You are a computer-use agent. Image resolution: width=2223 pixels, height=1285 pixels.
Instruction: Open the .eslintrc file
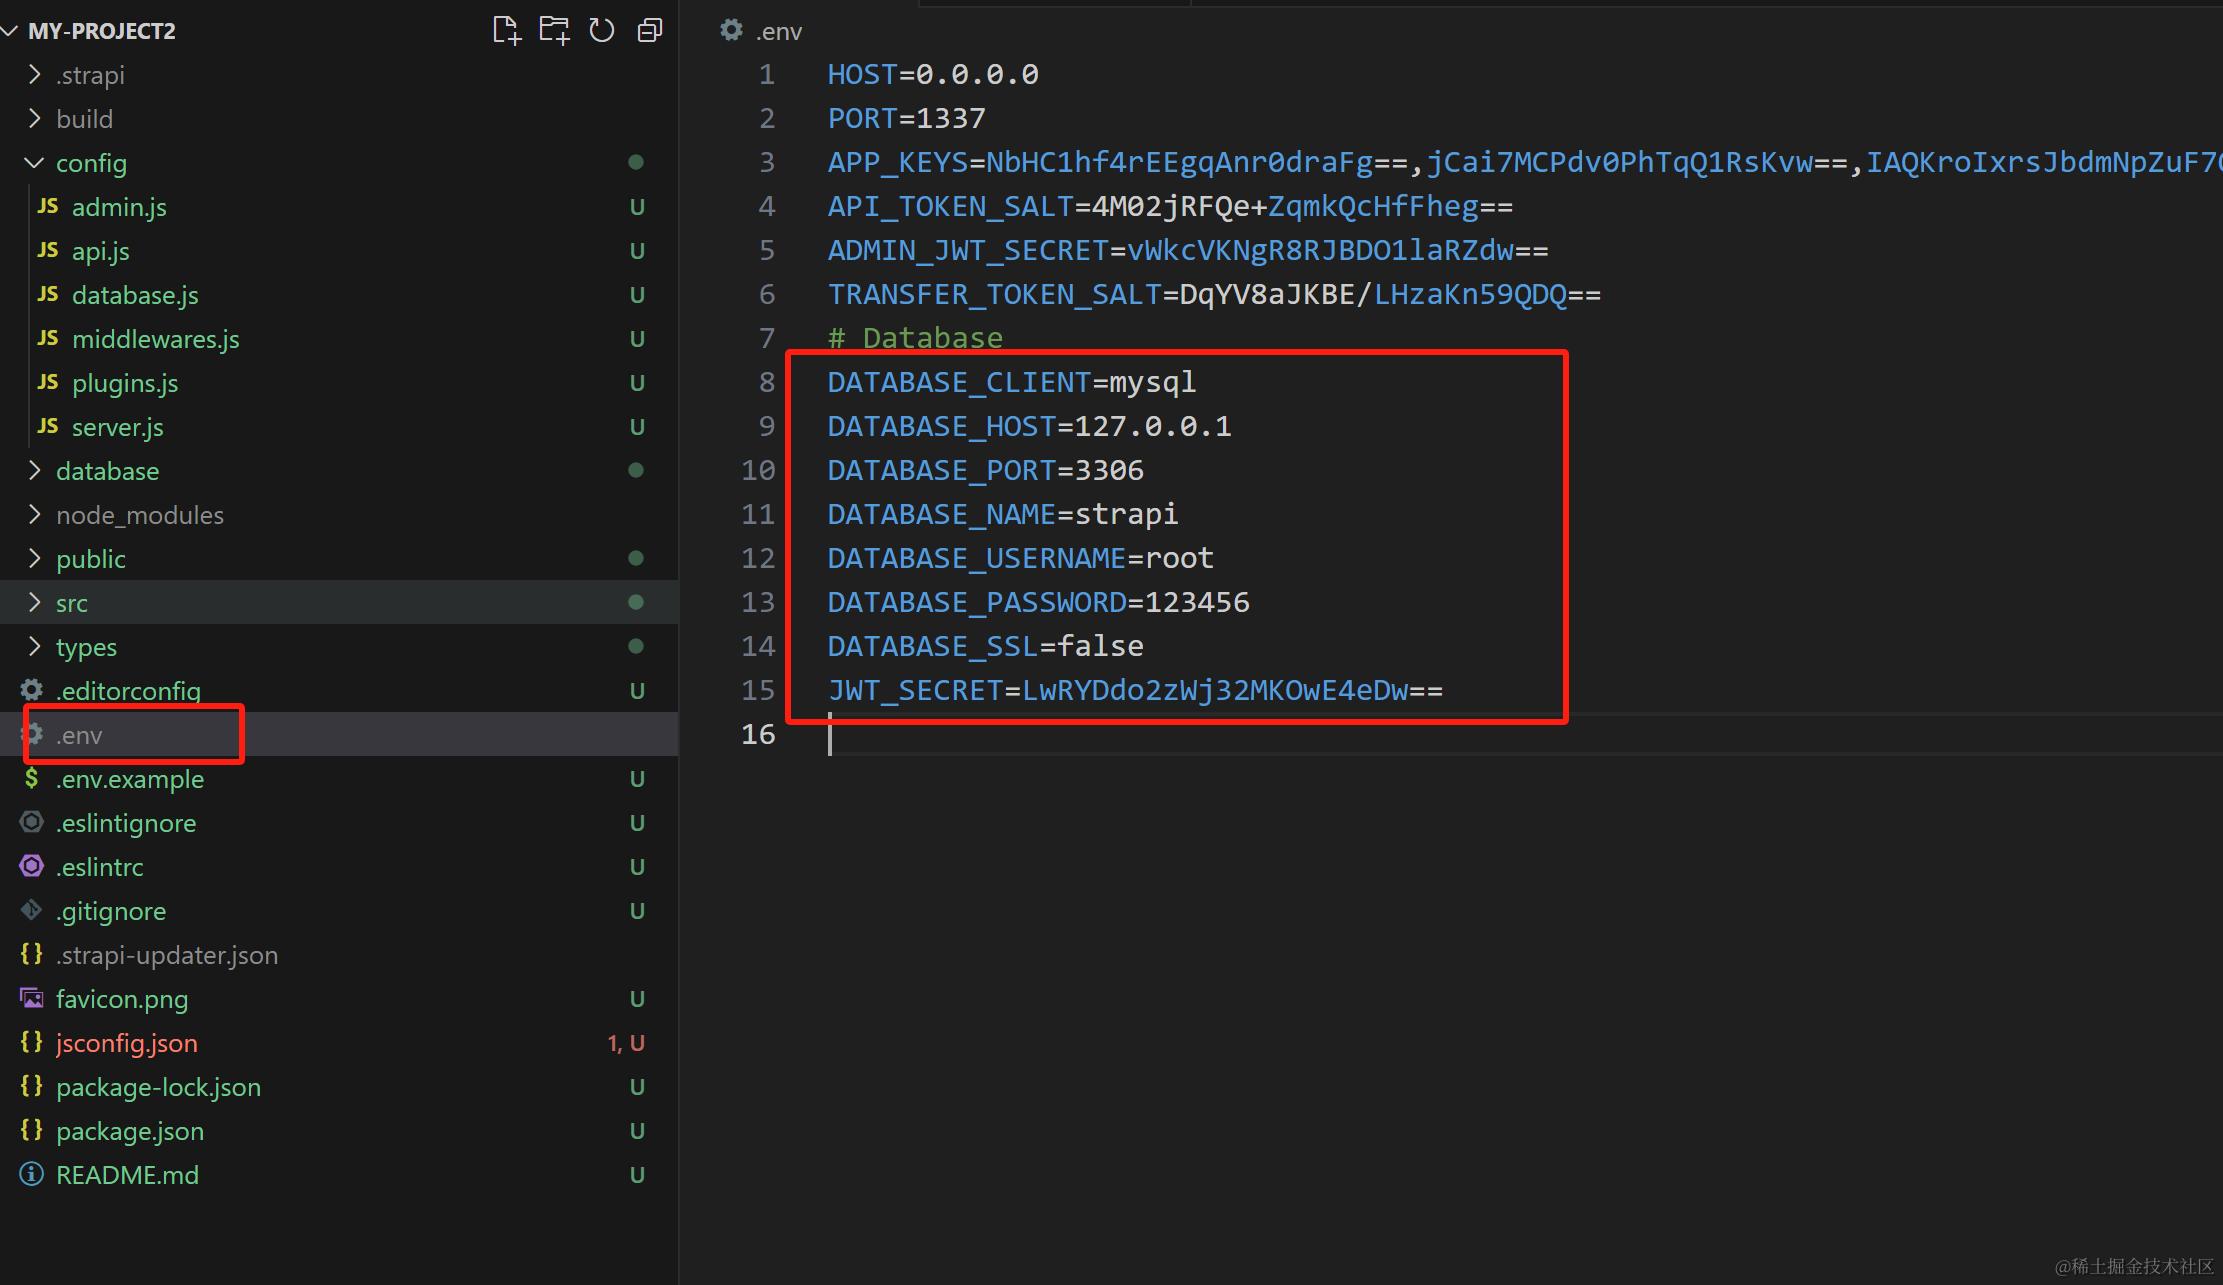click(x=99, y=867)
